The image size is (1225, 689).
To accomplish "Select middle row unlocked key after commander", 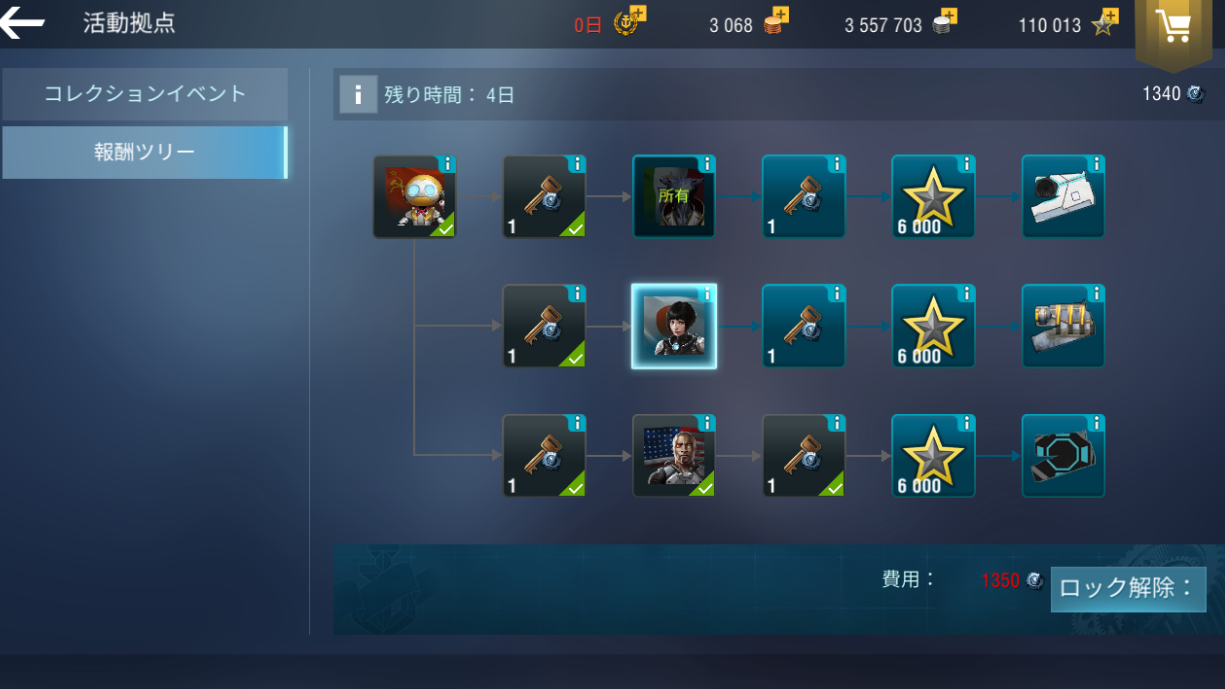I will [x=804, y=326].
